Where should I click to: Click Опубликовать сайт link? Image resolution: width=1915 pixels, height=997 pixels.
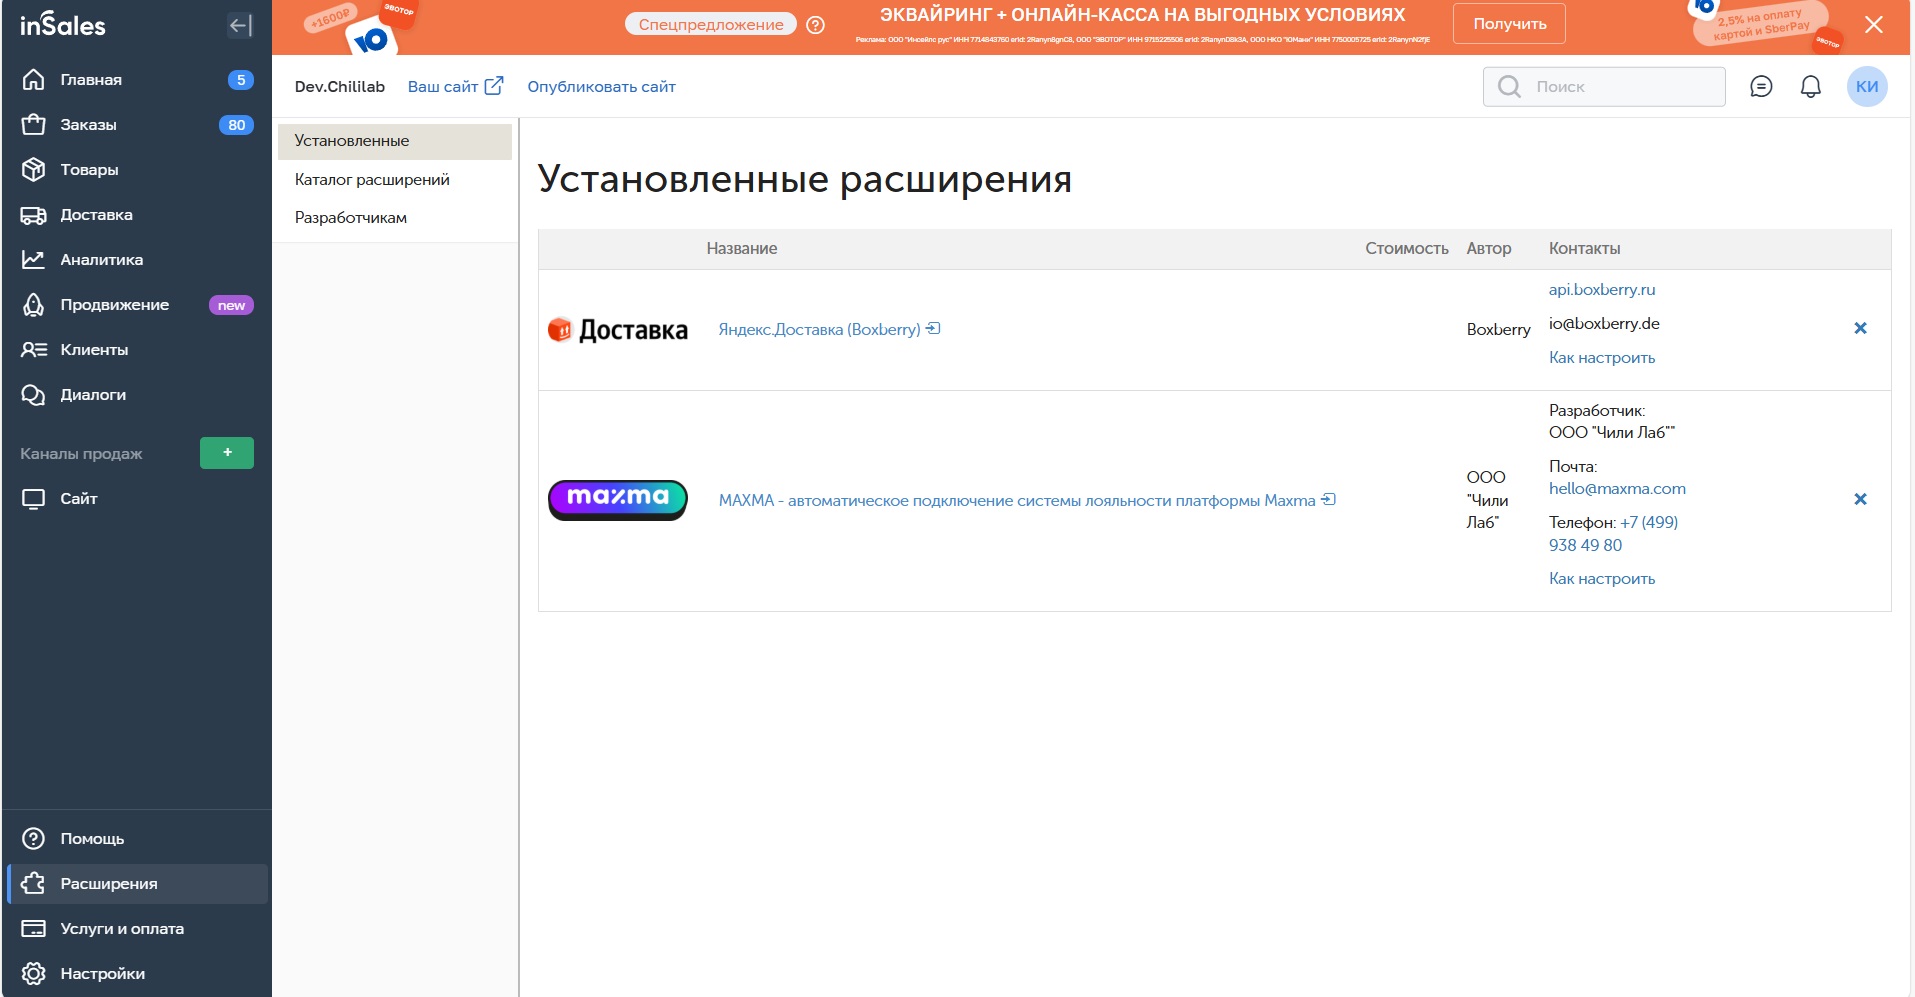coord(601,87)
